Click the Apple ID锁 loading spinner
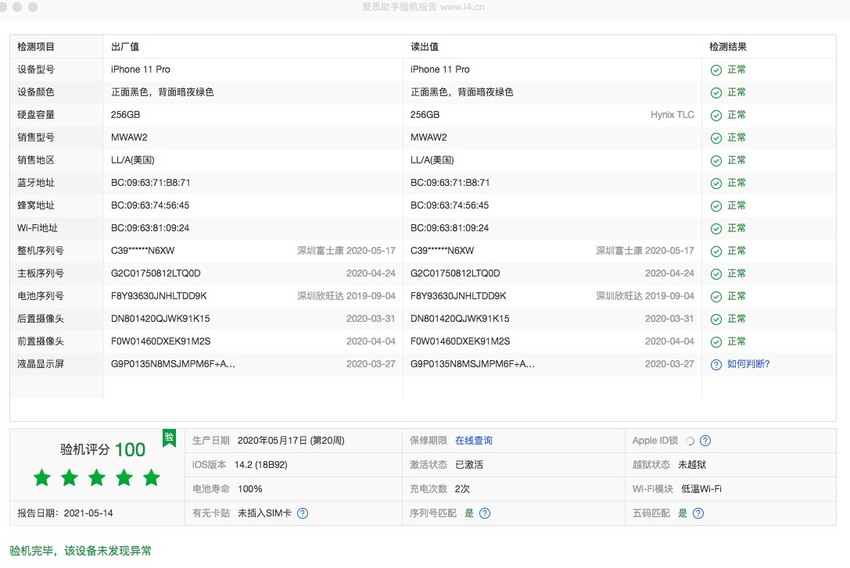 [x=690, y=441]
